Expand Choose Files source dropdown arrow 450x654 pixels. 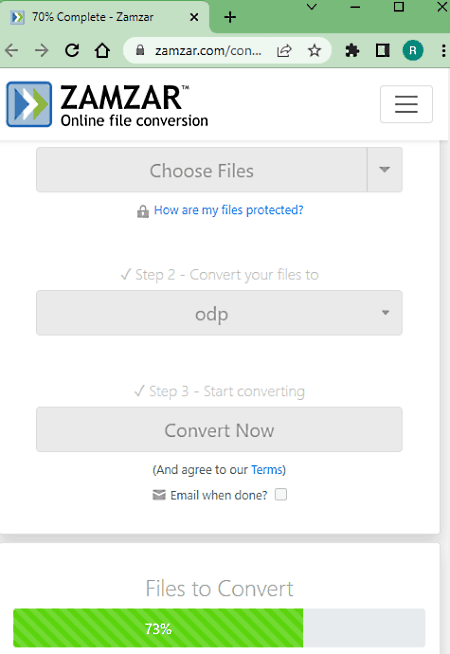tap(385, 170)
